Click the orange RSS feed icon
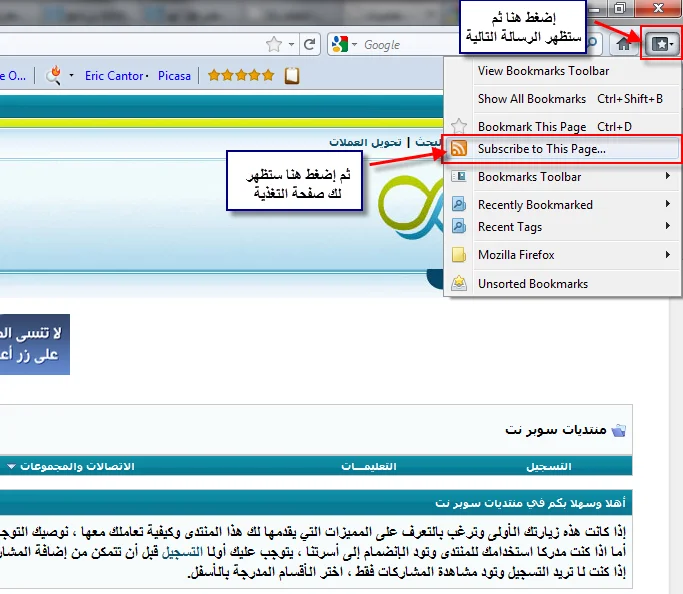Screen dimensions: 683x594 click(459, 149)
